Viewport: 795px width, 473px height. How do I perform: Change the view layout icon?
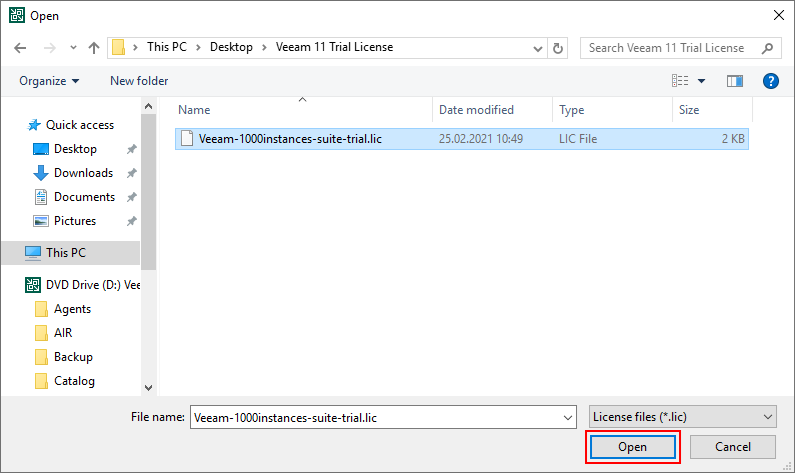click(680, 81)
